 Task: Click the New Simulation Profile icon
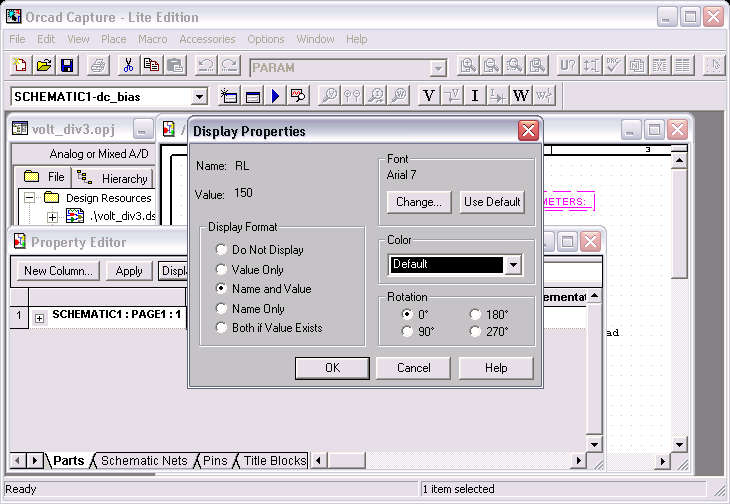(229, 96)
